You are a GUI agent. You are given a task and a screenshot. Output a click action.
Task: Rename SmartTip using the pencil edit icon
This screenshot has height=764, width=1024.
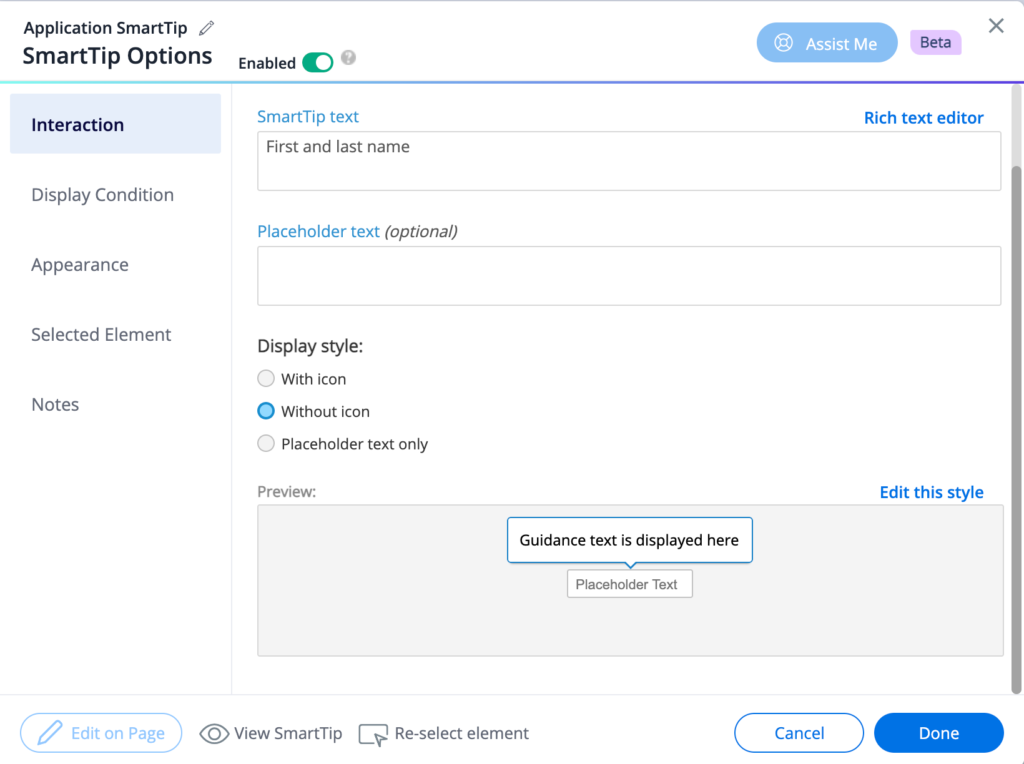click(207, 27)
